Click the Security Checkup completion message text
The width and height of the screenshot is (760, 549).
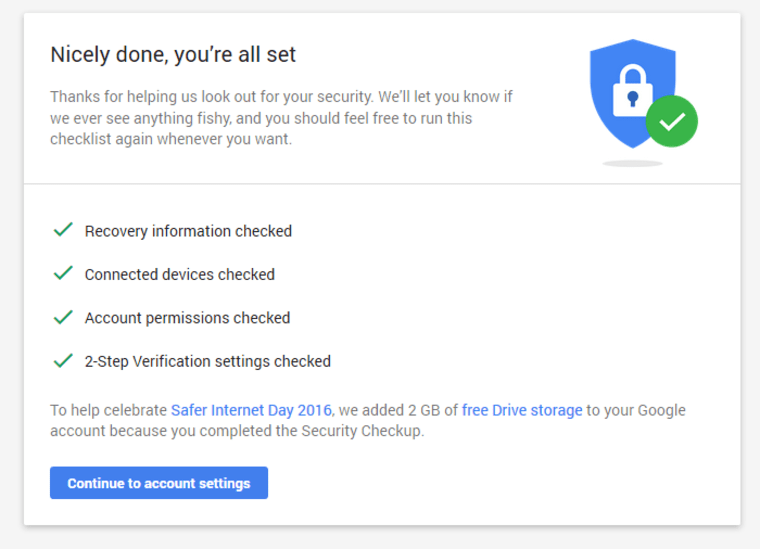coord(368,420)
